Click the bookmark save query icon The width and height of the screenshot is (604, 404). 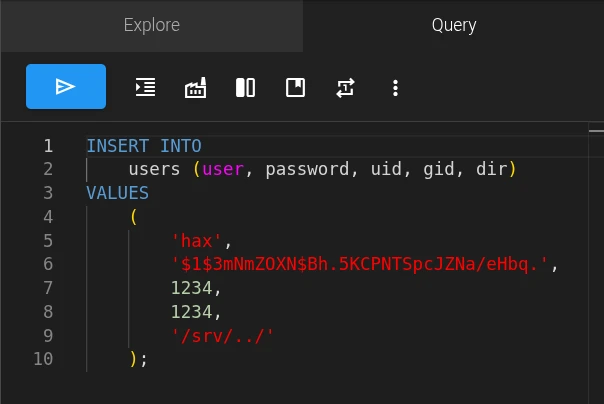click(x=295, y=87)
